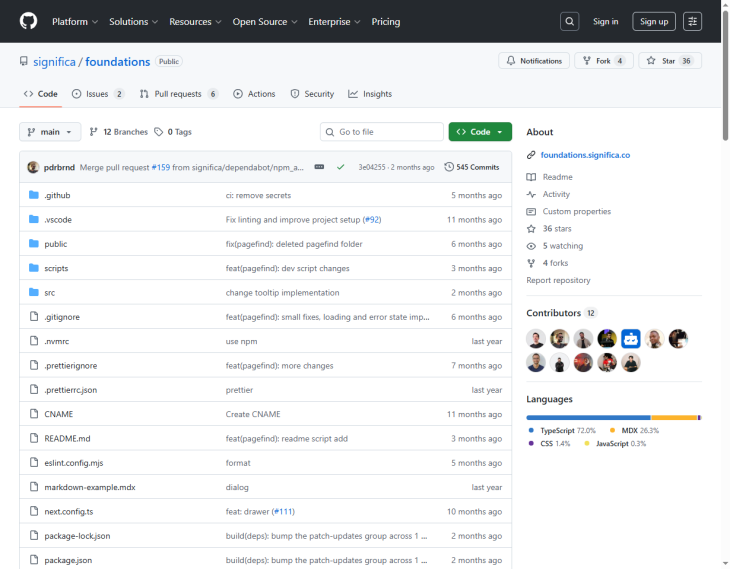
Task: Expand the Platform menu in header
Action: (x=75, y=21)
